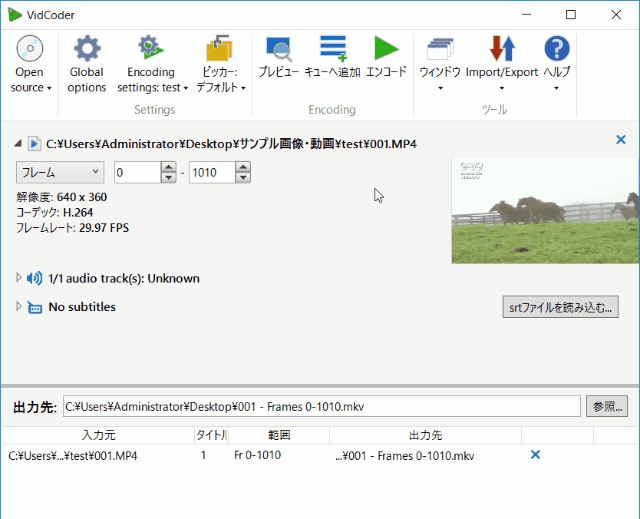Open the Open source disc menu
Image resolution: width=640 pixels, height=519 pixels.
tap(30, 64)
